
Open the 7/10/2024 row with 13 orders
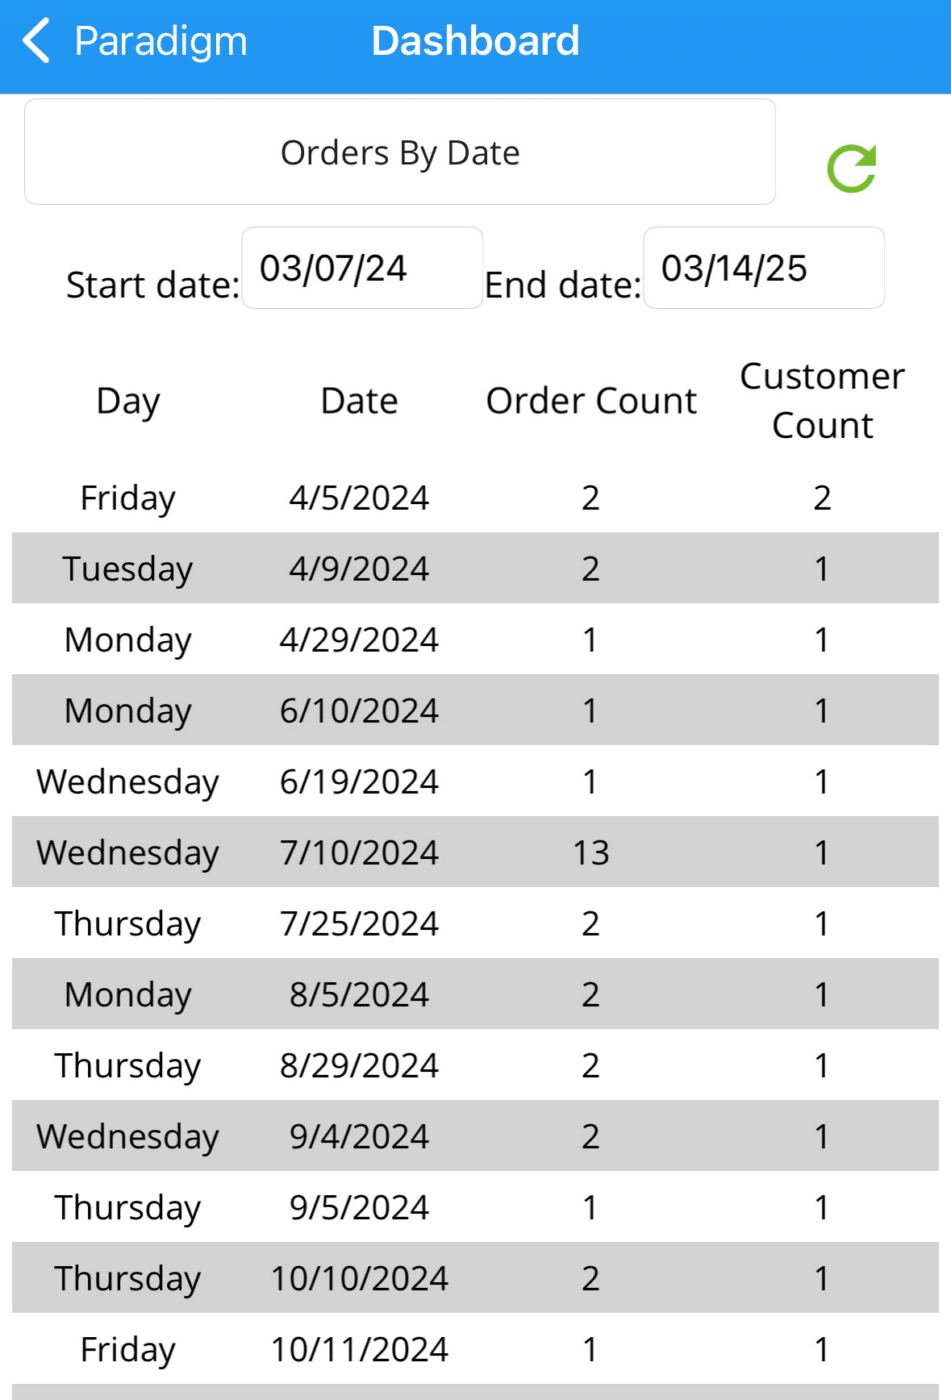(475, 852)
